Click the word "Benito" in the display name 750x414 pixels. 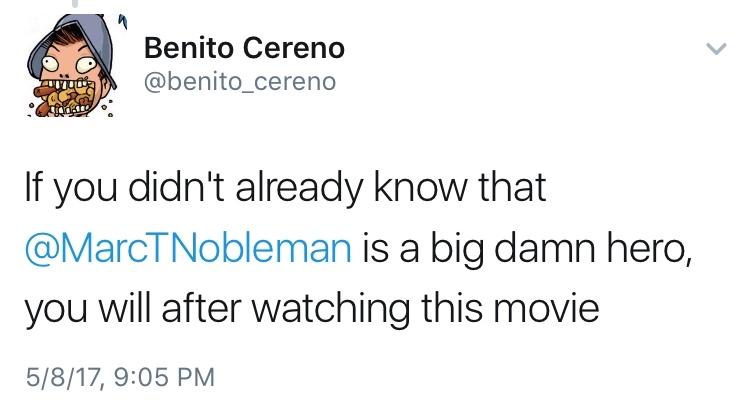pos(183,46)
